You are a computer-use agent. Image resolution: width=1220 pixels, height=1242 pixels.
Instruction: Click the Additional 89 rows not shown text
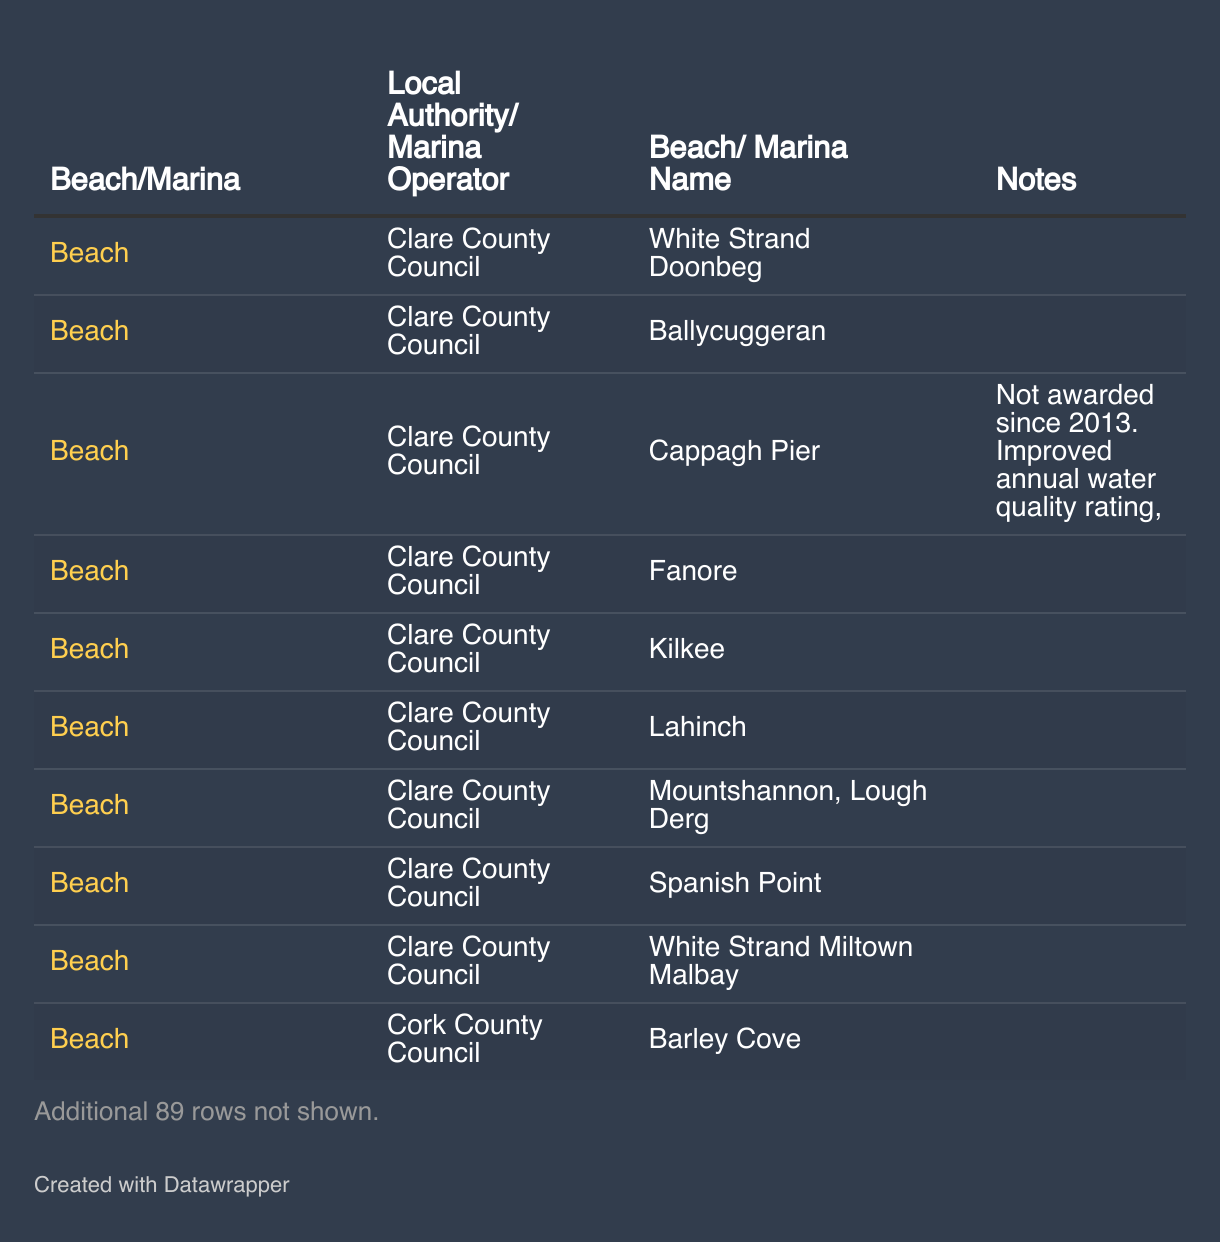[x=206, y=1111]
